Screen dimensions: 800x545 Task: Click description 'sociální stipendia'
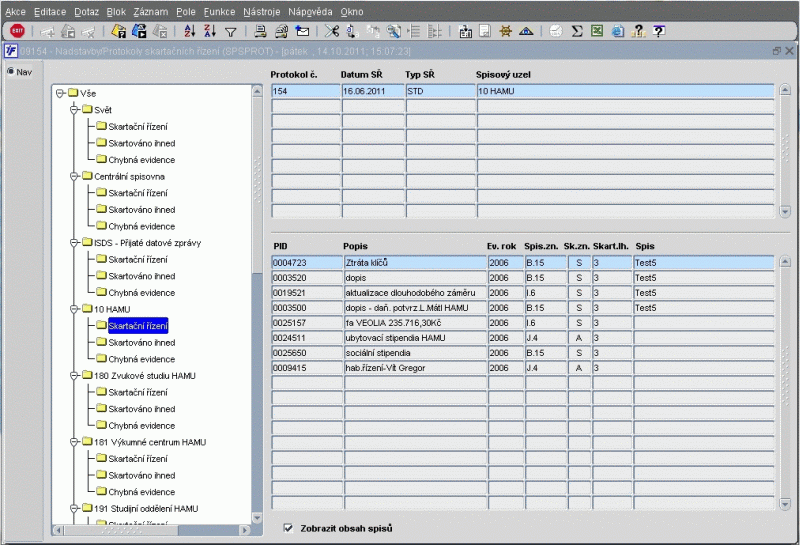(415, 353)
